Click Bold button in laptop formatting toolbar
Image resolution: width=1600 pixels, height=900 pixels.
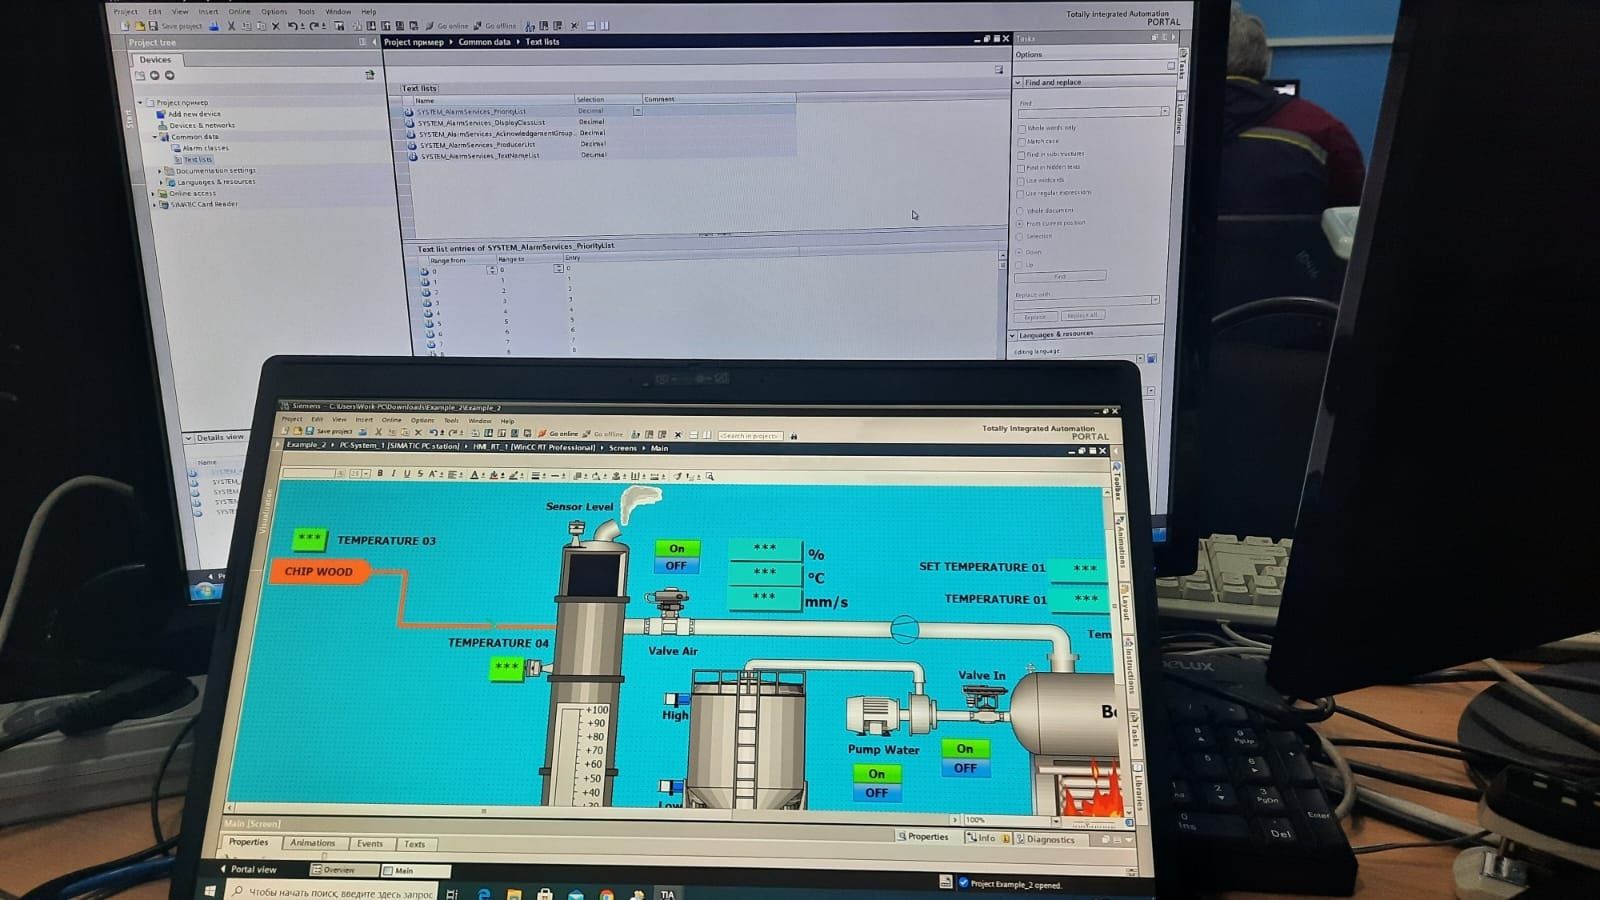tap(380, 474)
